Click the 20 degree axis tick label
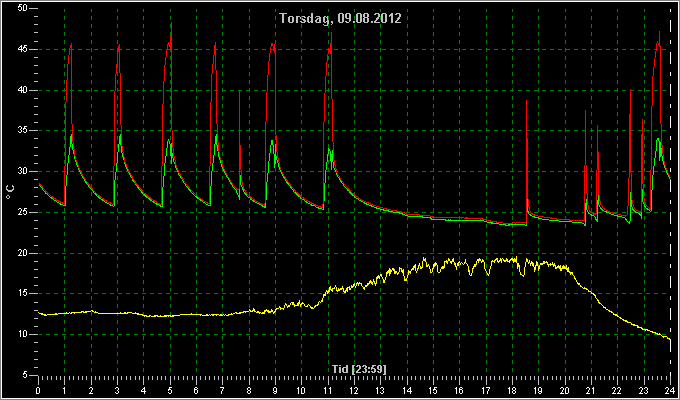Image resolution: width=680 pixels, height=400 pixels. pyautogui.click(x=23, y=253)
